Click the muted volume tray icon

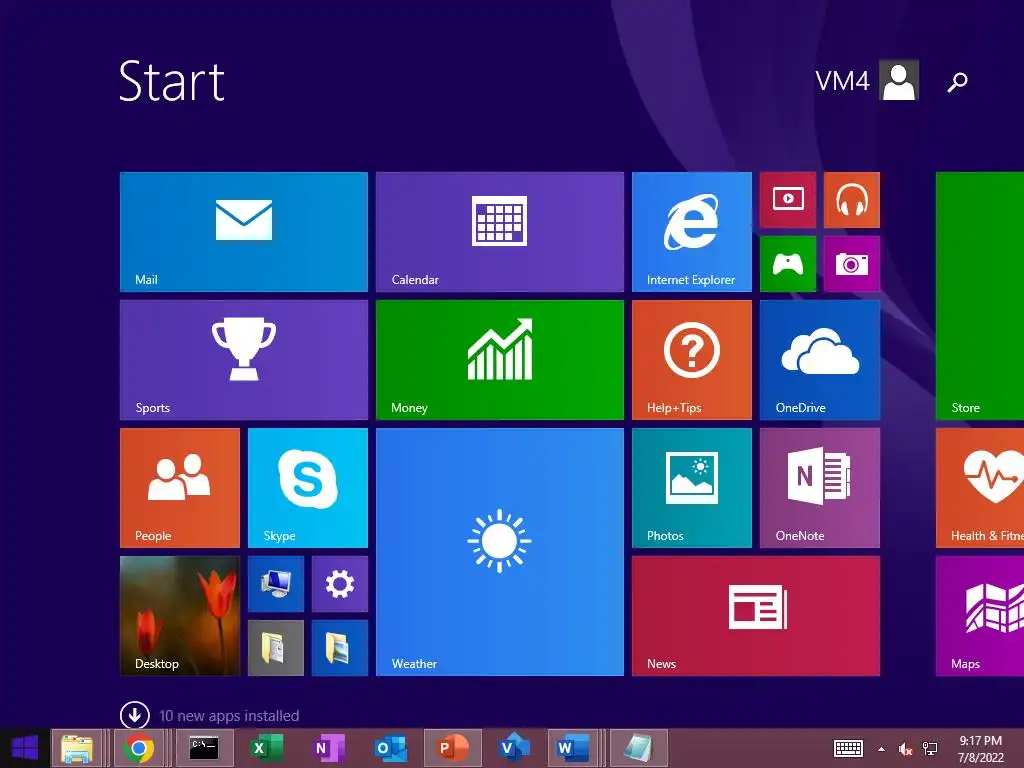[905, 749]
